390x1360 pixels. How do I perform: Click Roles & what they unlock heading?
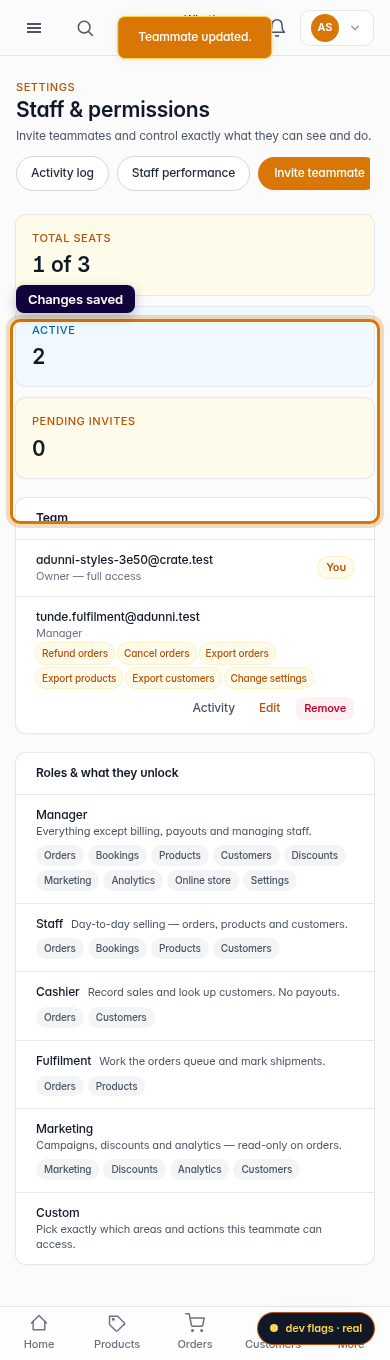tap(107, 773)
